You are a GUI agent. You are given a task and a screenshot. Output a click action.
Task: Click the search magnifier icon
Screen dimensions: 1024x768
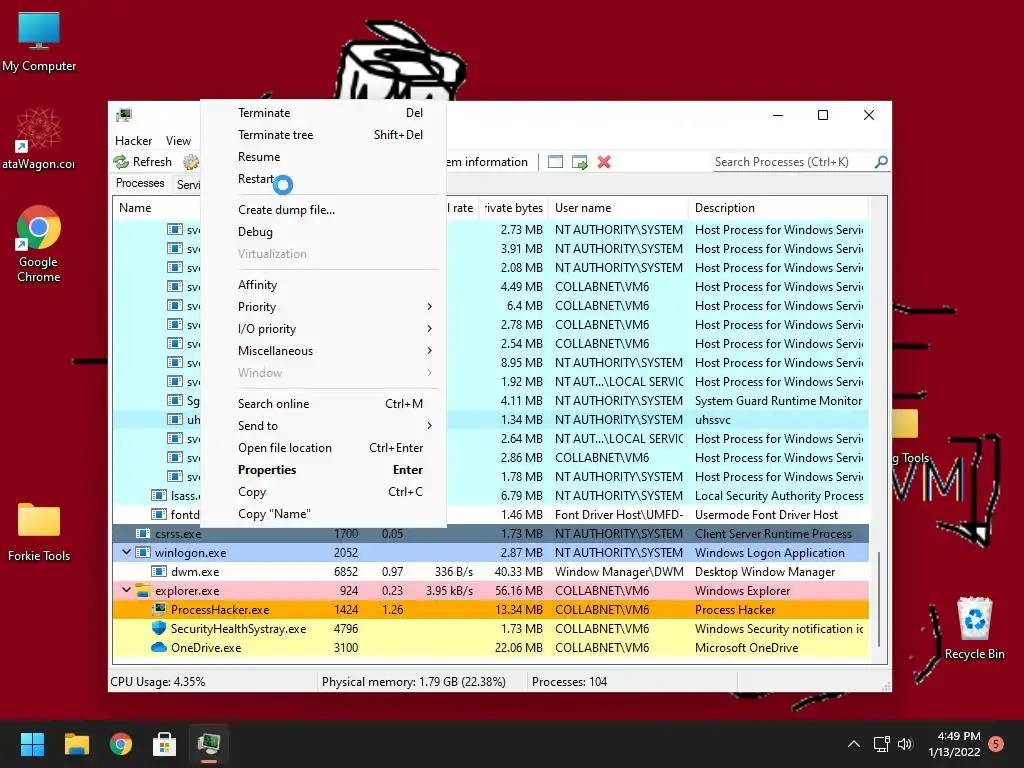coord(881,161)
